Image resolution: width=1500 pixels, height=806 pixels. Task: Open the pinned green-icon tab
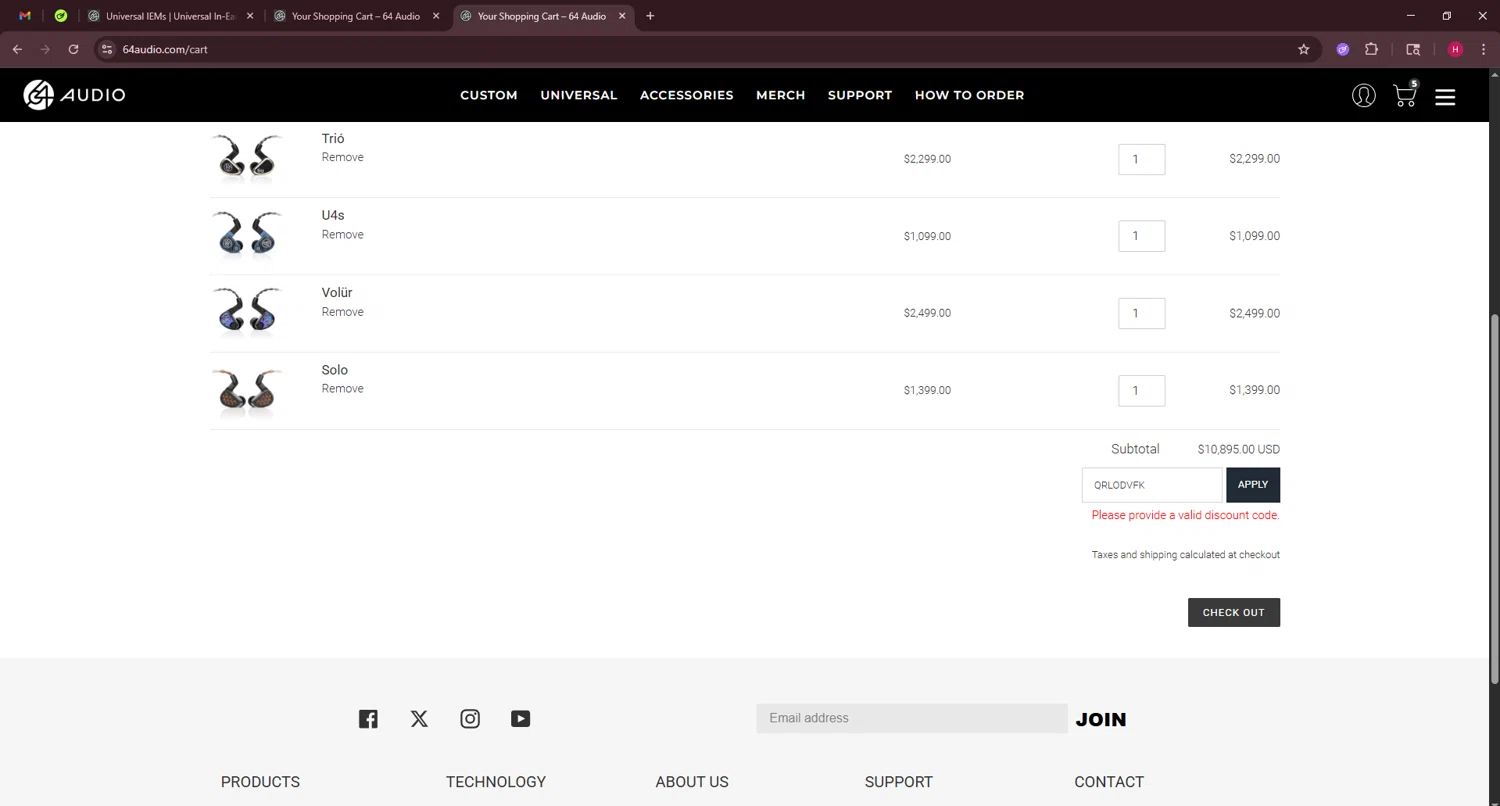[x=61, y=16]
